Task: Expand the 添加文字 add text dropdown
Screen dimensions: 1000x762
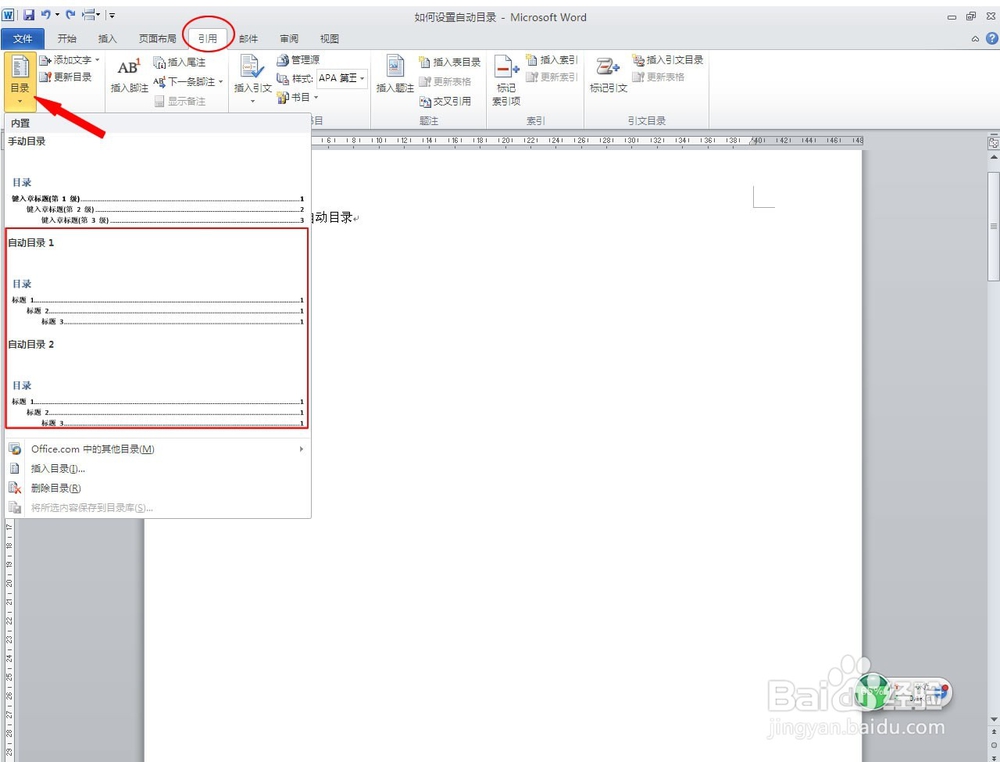Action: tap(97, 60)
